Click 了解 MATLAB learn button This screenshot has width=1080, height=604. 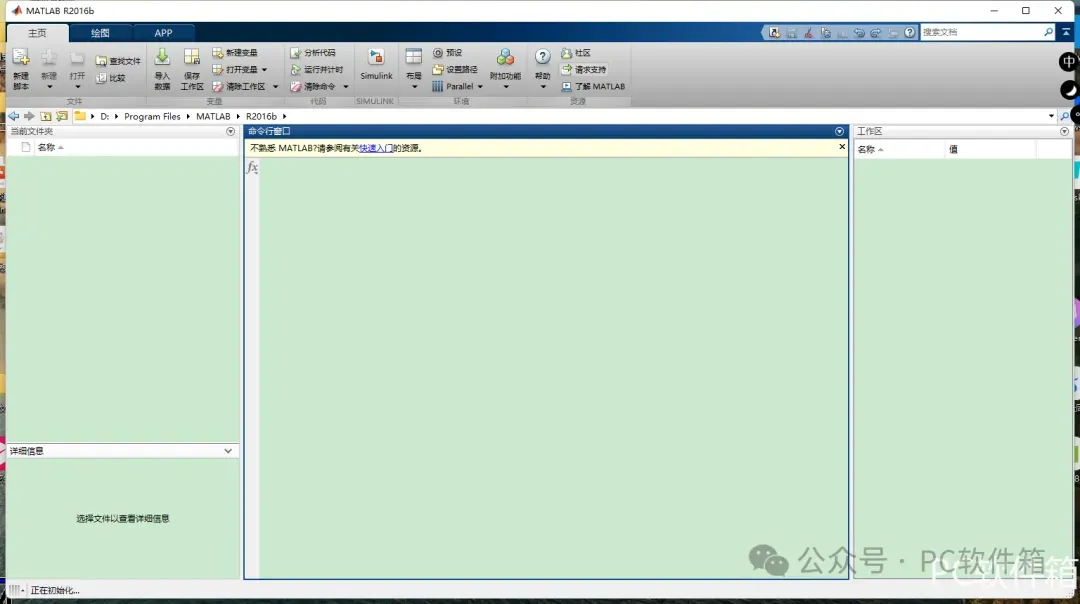[593, 86]
